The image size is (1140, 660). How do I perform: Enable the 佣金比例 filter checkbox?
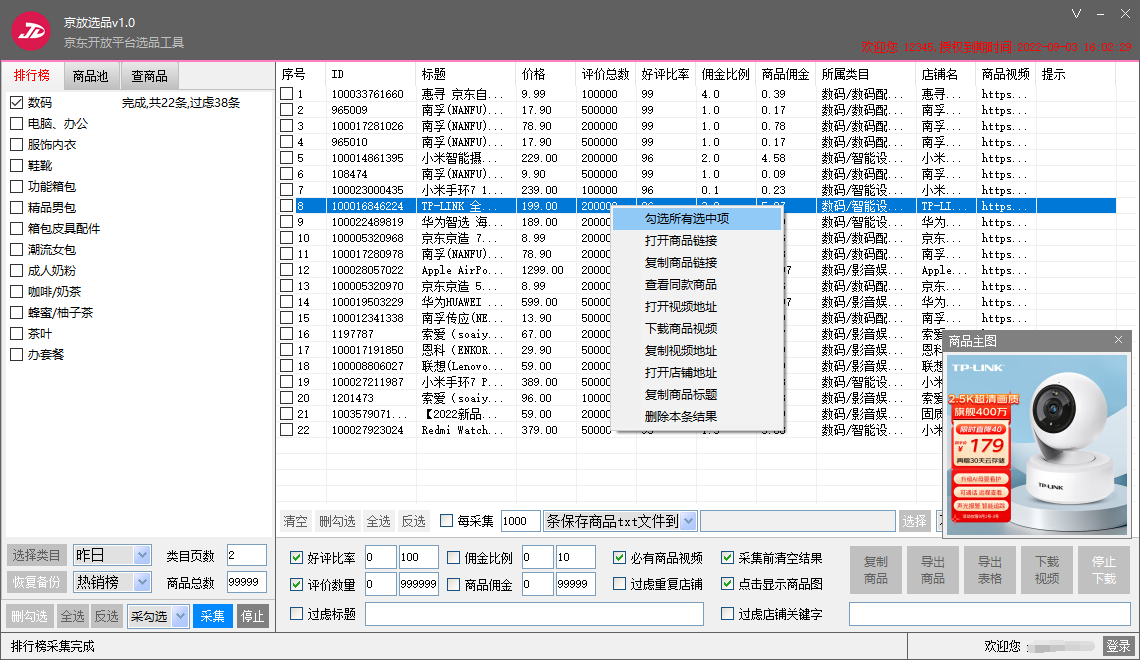[453, 558]
